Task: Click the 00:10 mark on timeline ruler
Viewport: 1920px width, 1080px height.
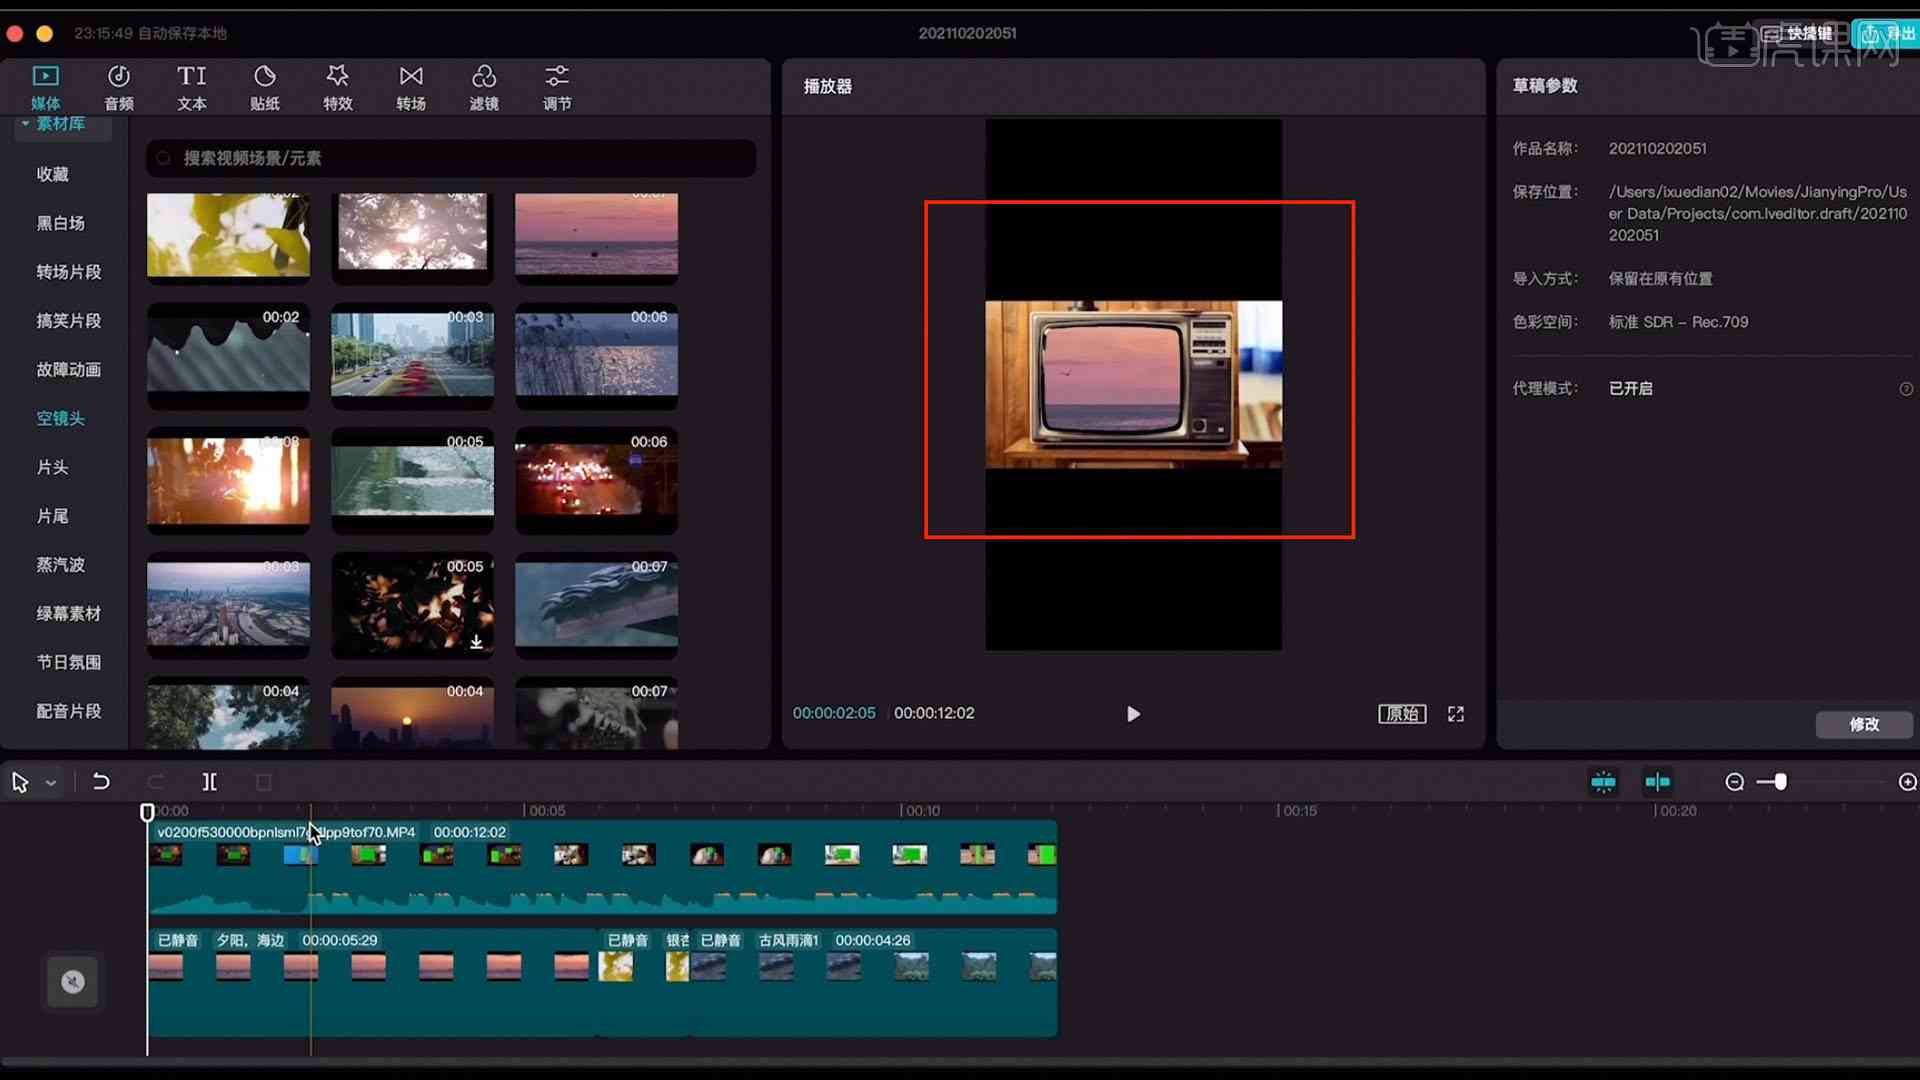Action: 922,811
